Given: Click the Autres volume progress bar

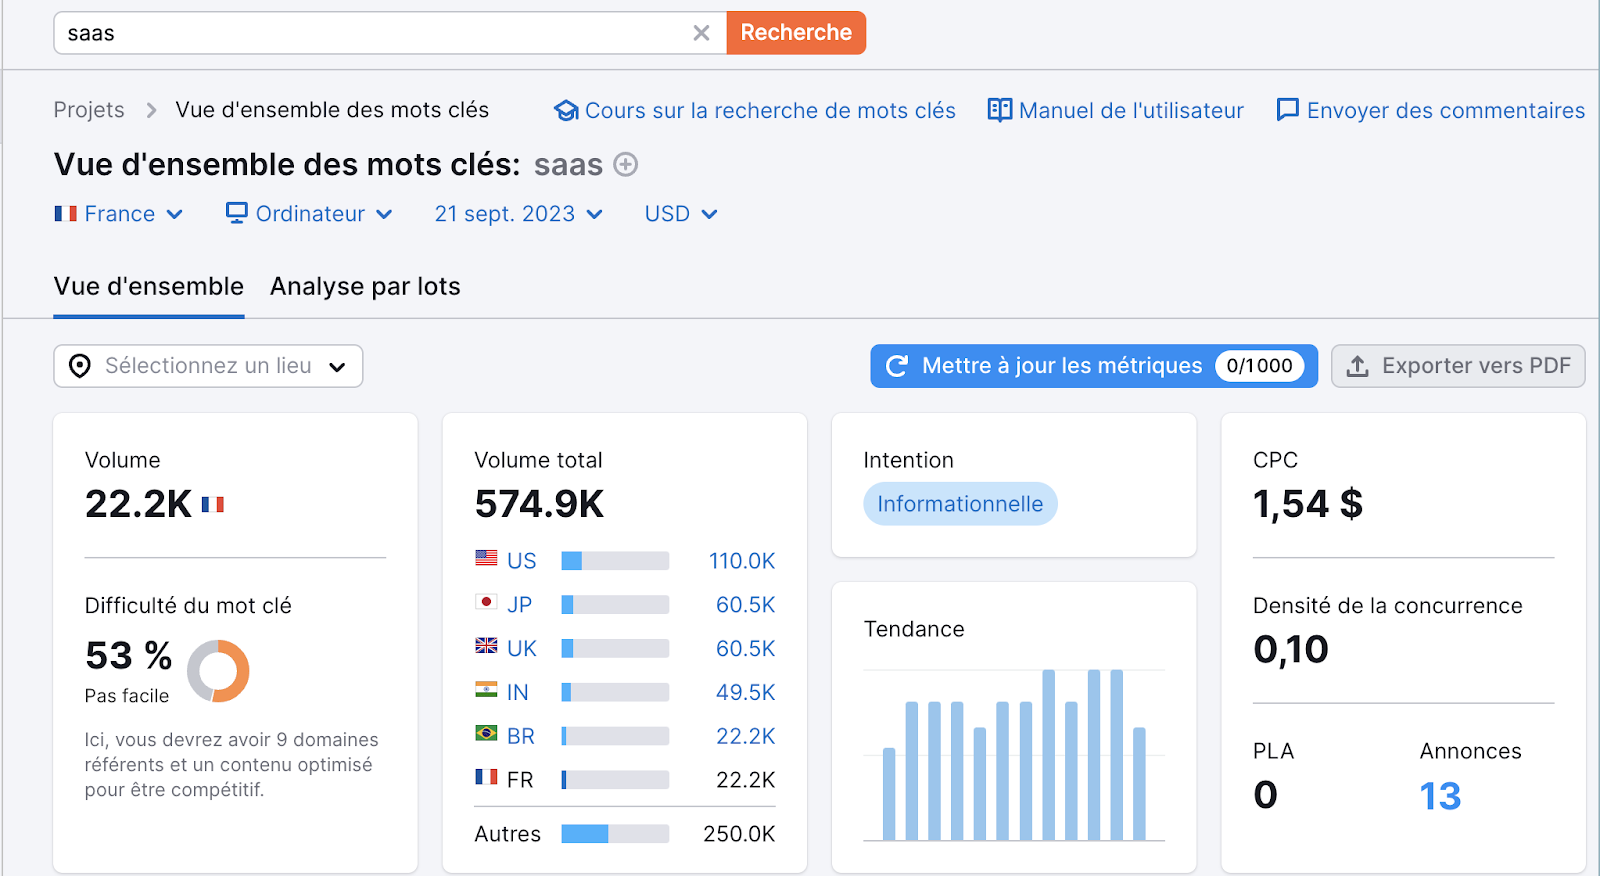Looking at the screenshot, I should [x=615, y=834].
